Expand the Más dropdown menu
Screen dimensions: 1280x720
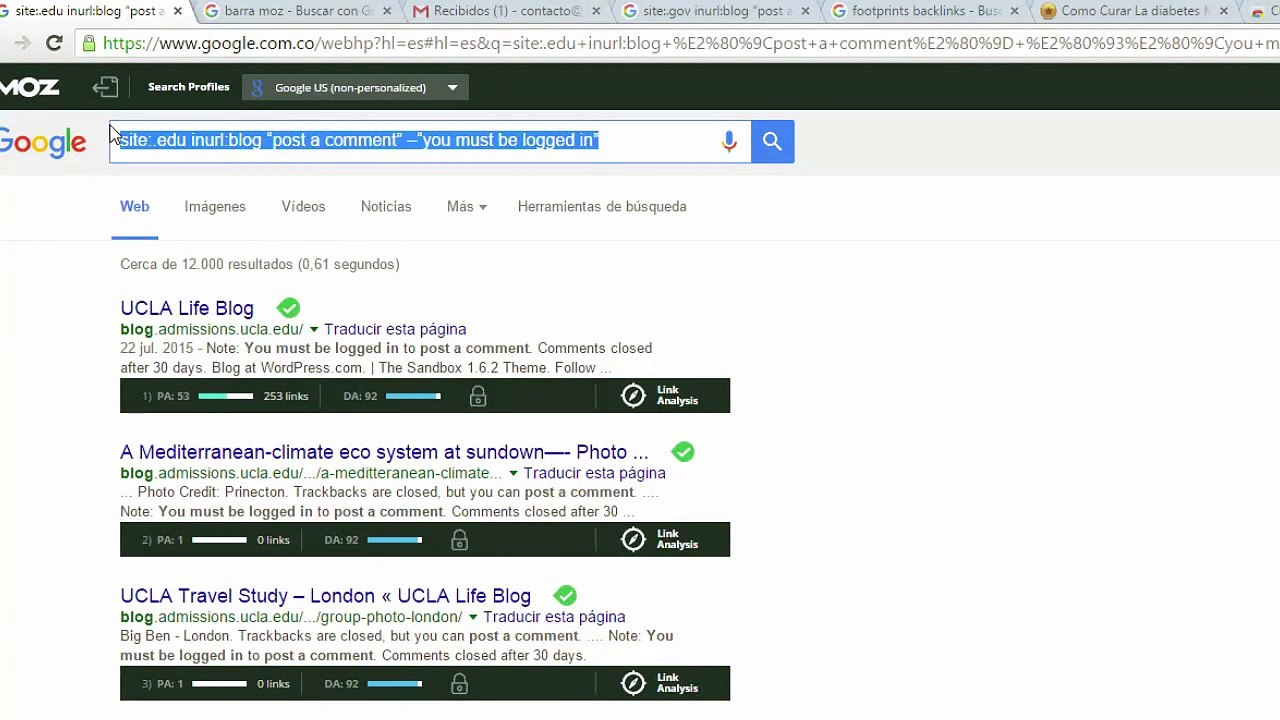click(x=467, y=207)
